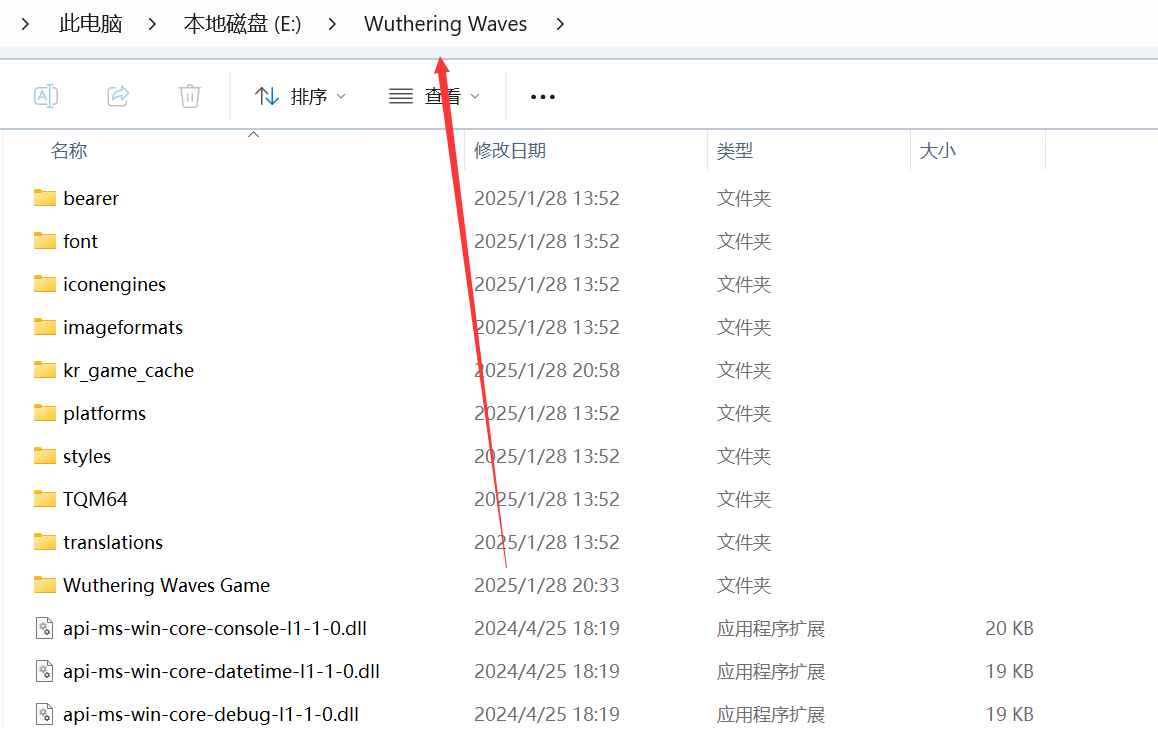Image resolution: width=1158 pixels, height=752 pixels.
Task: Click the share icon in the toolbar
Action: [x=118, y=95]
